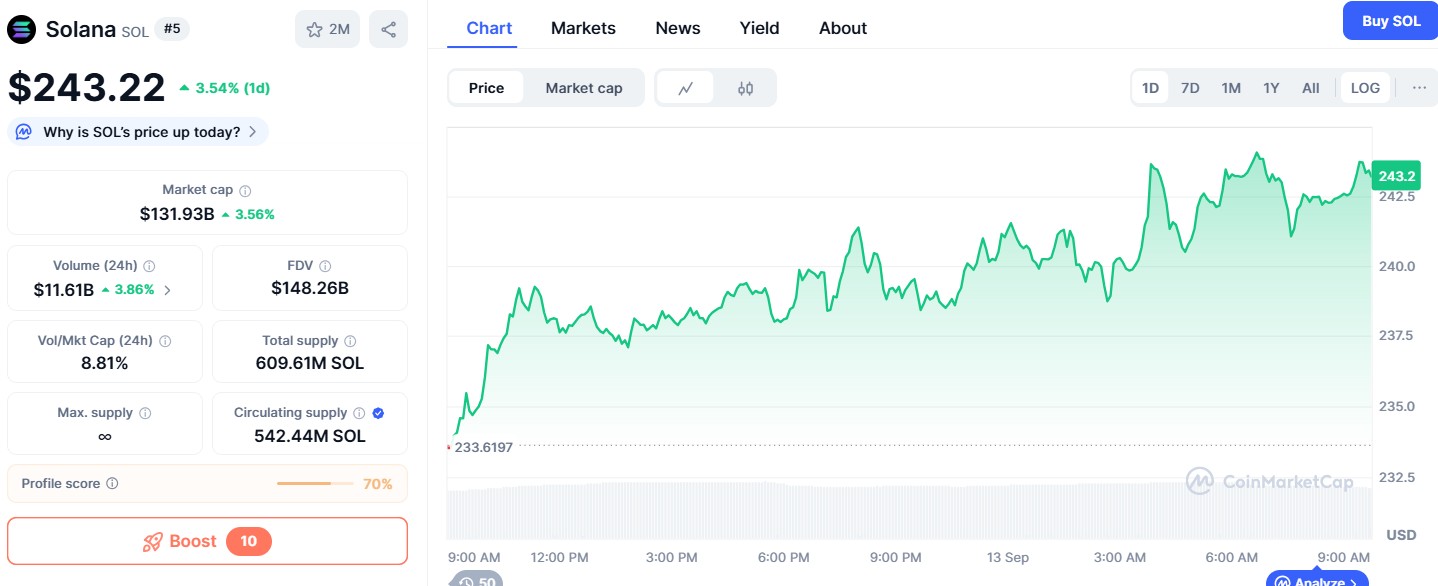The height and width of the screenshot is (586, 1438).
Task: Click Circulating supply info icon
Action: 359,413
